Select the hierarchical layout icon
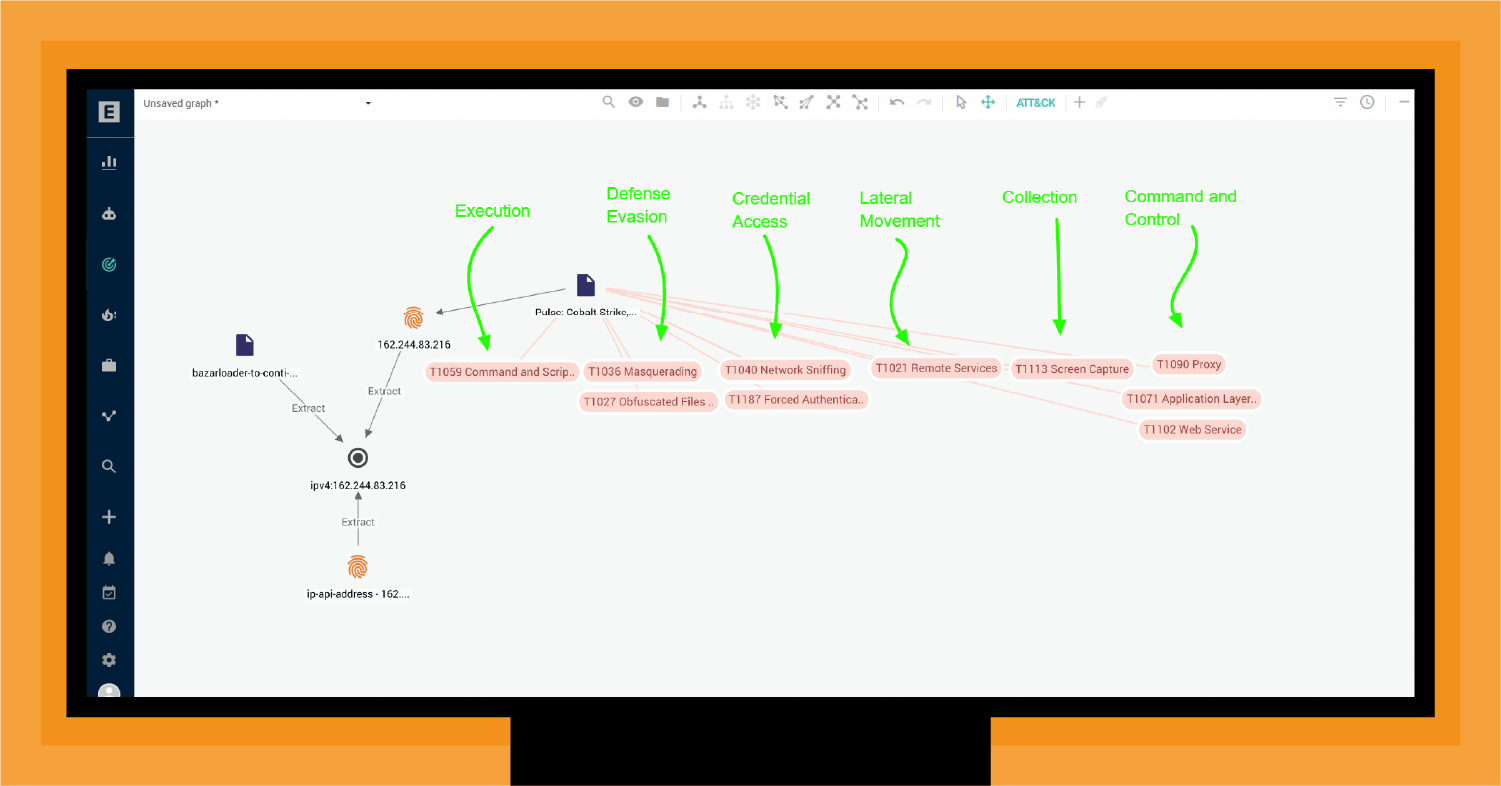Viewport: 1501px width, 786px height. pos(726,102)
